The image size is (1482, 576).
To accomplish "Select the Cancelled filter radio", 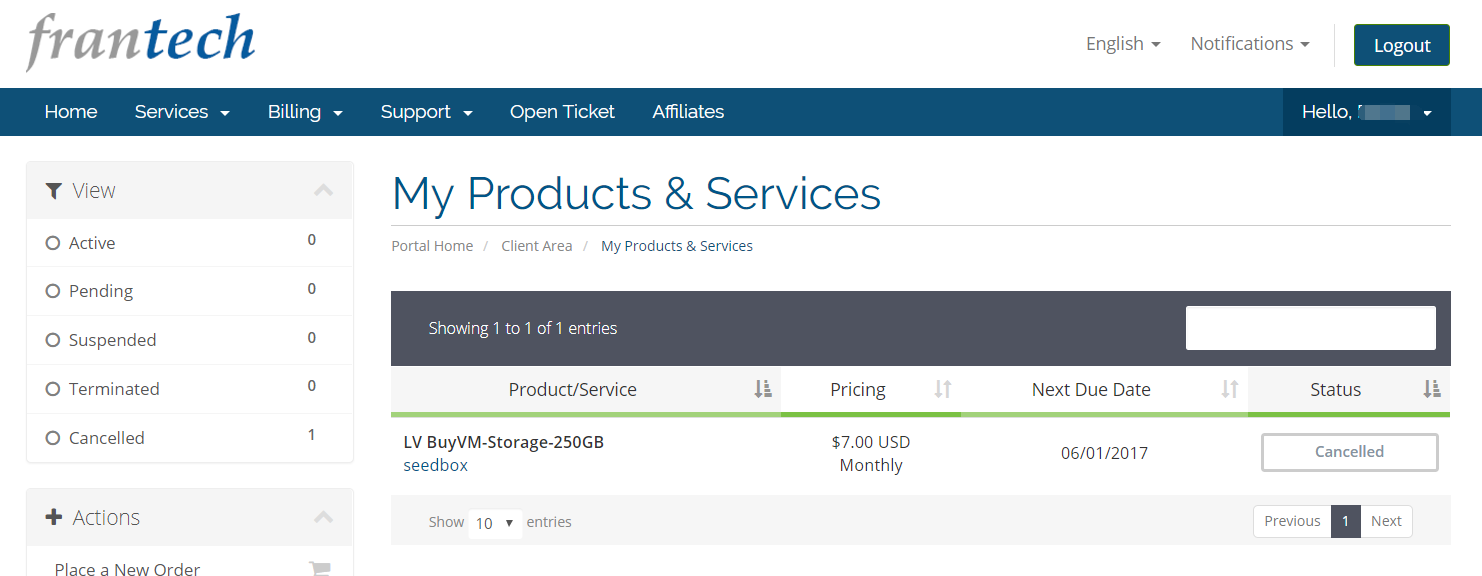I will pos(53,438).
